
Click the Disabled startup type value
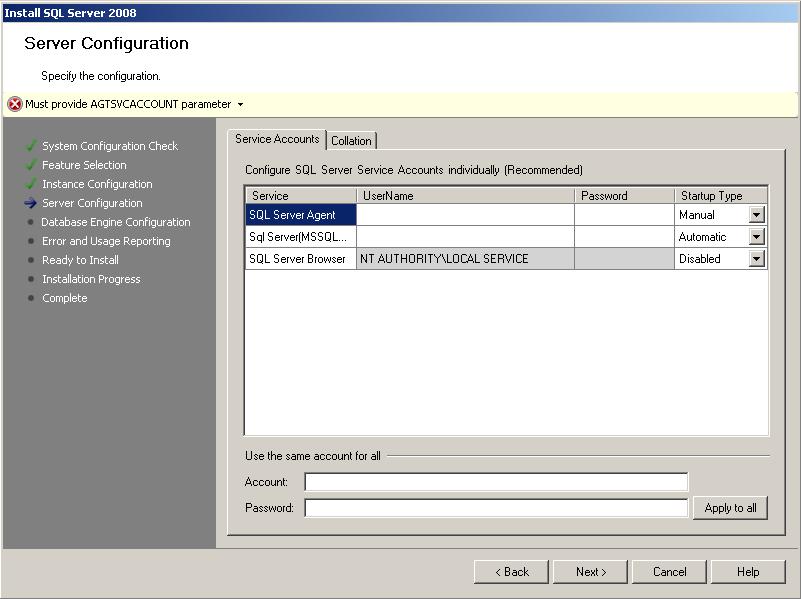click(700, 259)
